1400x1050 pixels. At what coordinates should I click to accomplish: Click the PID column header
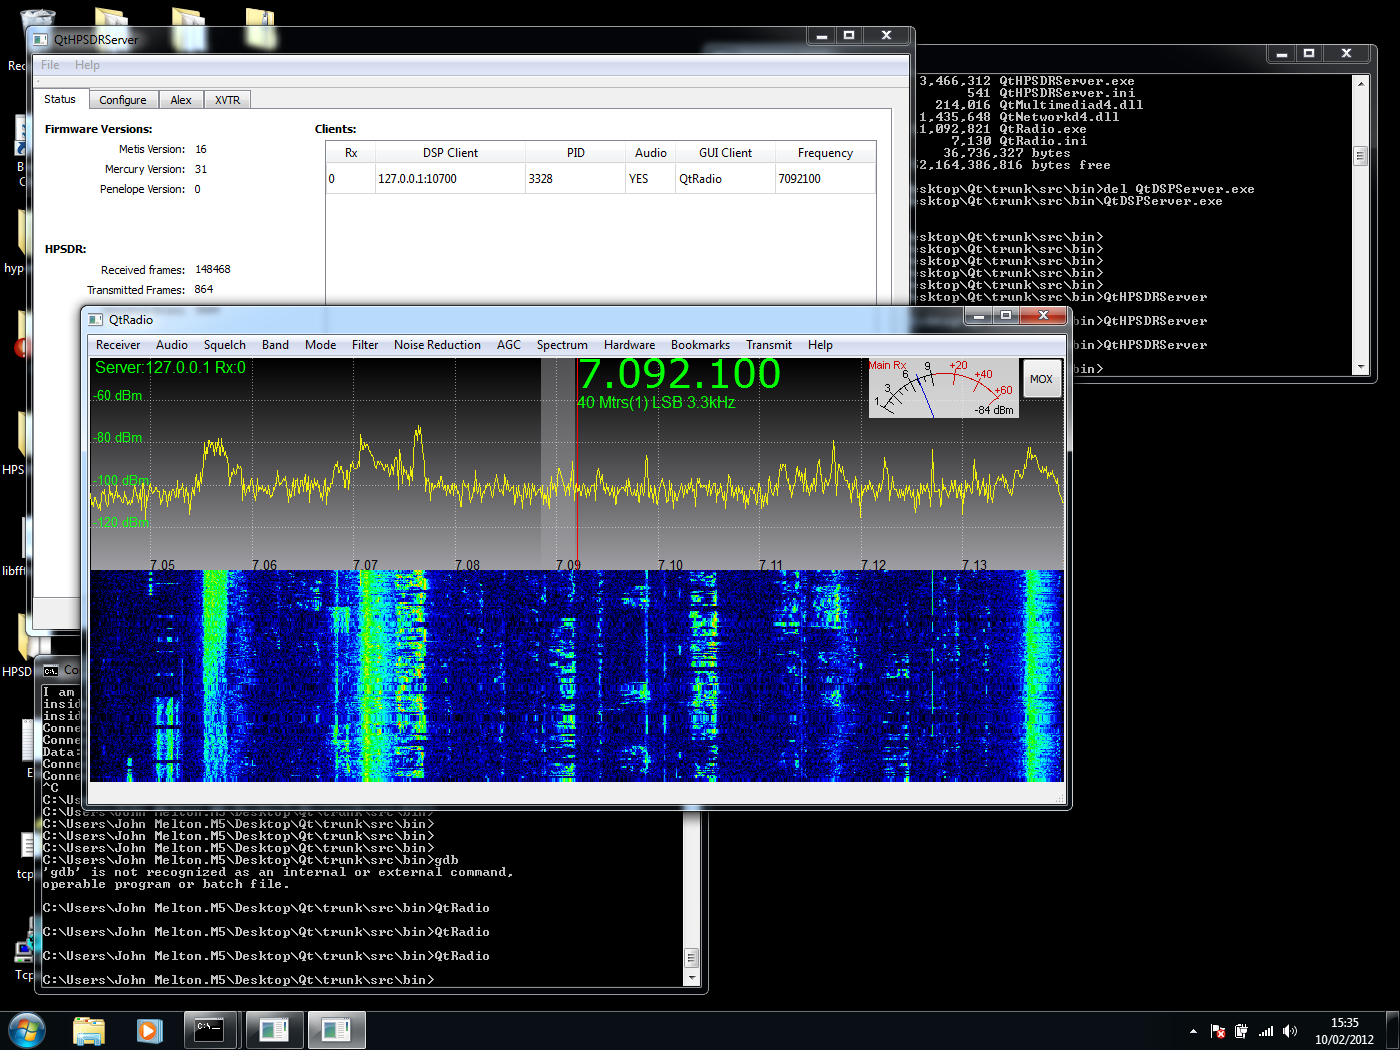pyautogui.click(x=576, y=153)
